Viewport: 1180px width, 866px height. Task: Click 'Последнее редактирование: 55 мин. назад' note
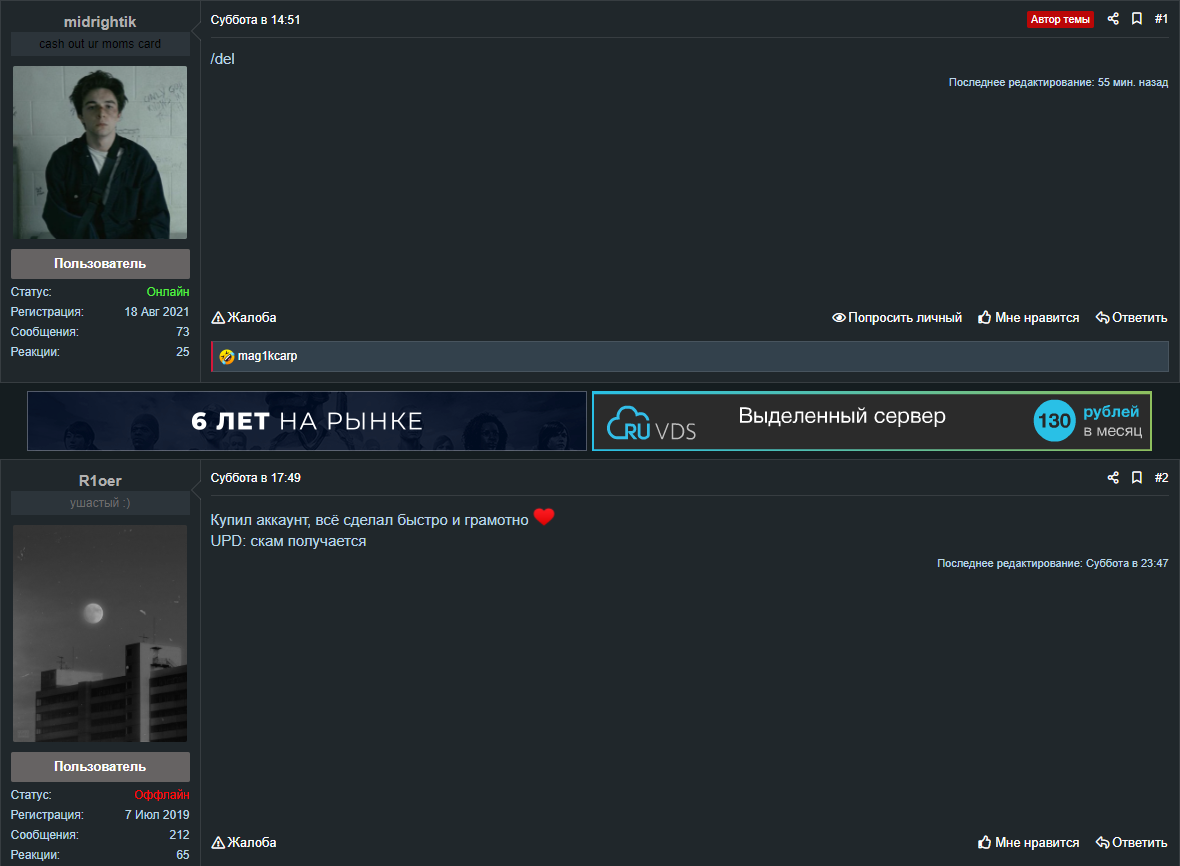(x=1058, y=82)
